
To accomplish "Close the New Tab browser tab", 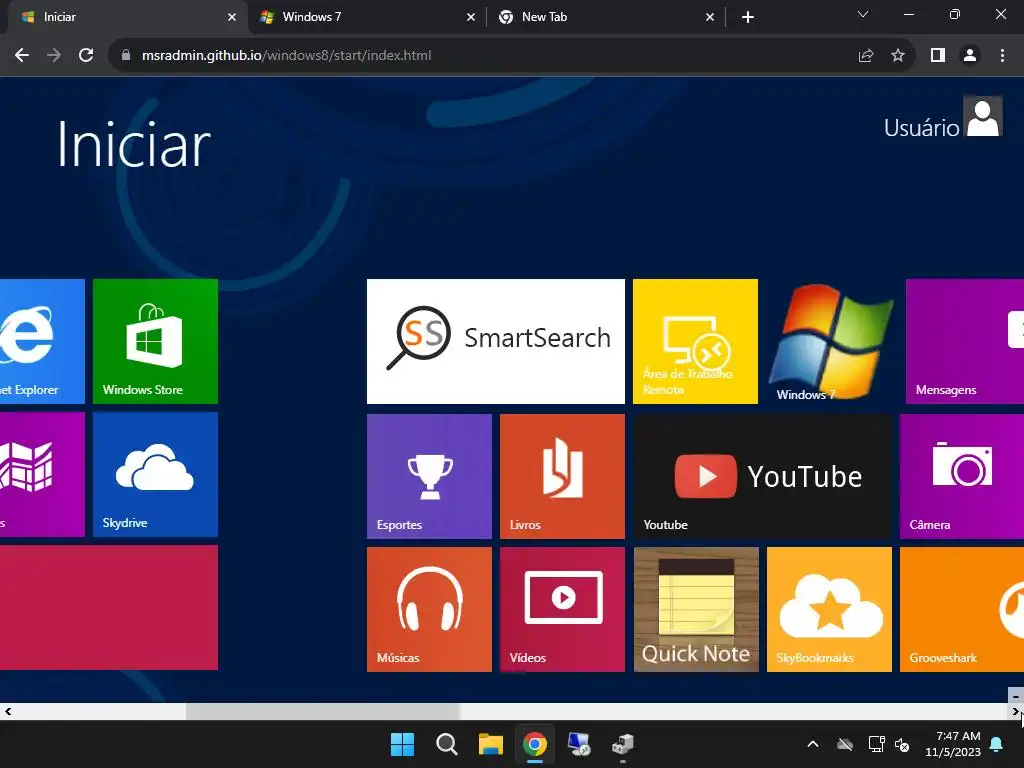I will click(x=710, y=17).
